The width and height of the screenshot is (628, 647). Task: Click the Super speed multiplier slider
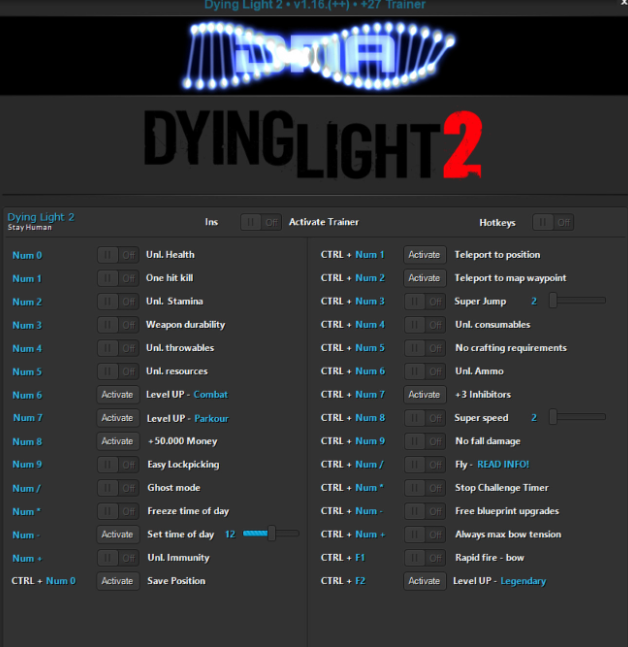pos(578,417)
